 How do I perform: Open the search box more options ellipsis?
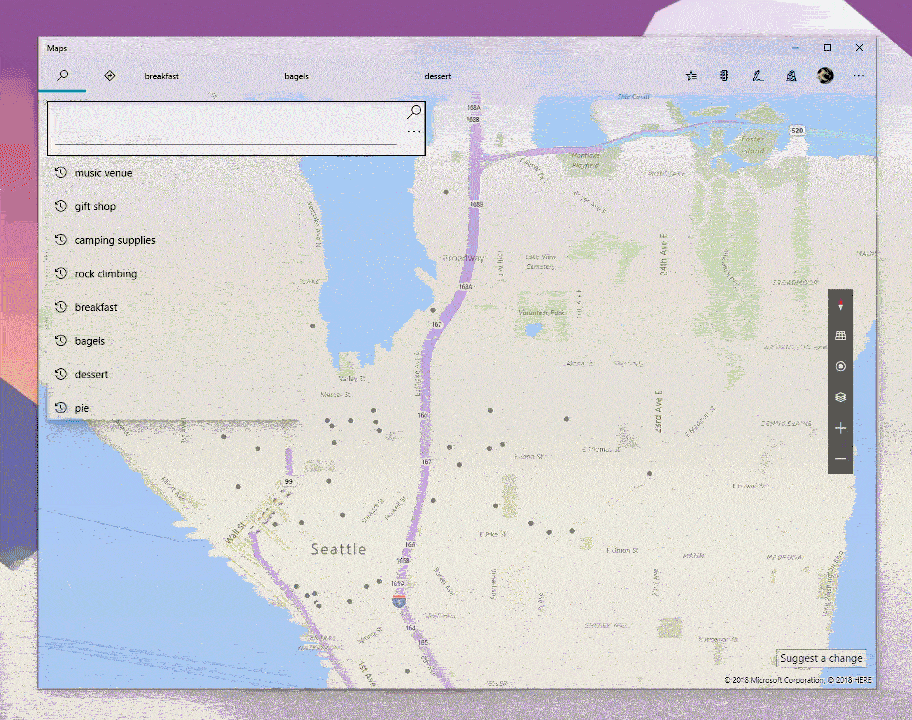pyautogui.click(x=414, y=132)
